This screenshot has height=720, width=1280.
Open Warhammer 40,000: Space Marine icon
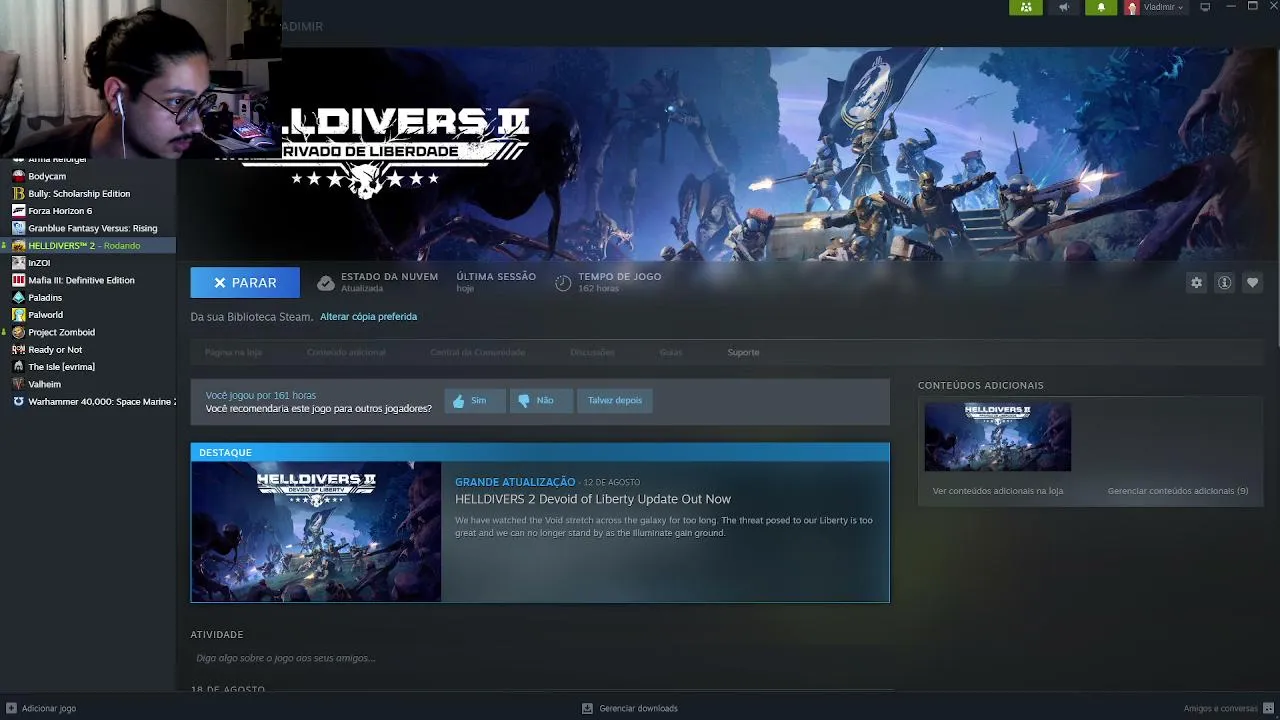pos(18,401)
